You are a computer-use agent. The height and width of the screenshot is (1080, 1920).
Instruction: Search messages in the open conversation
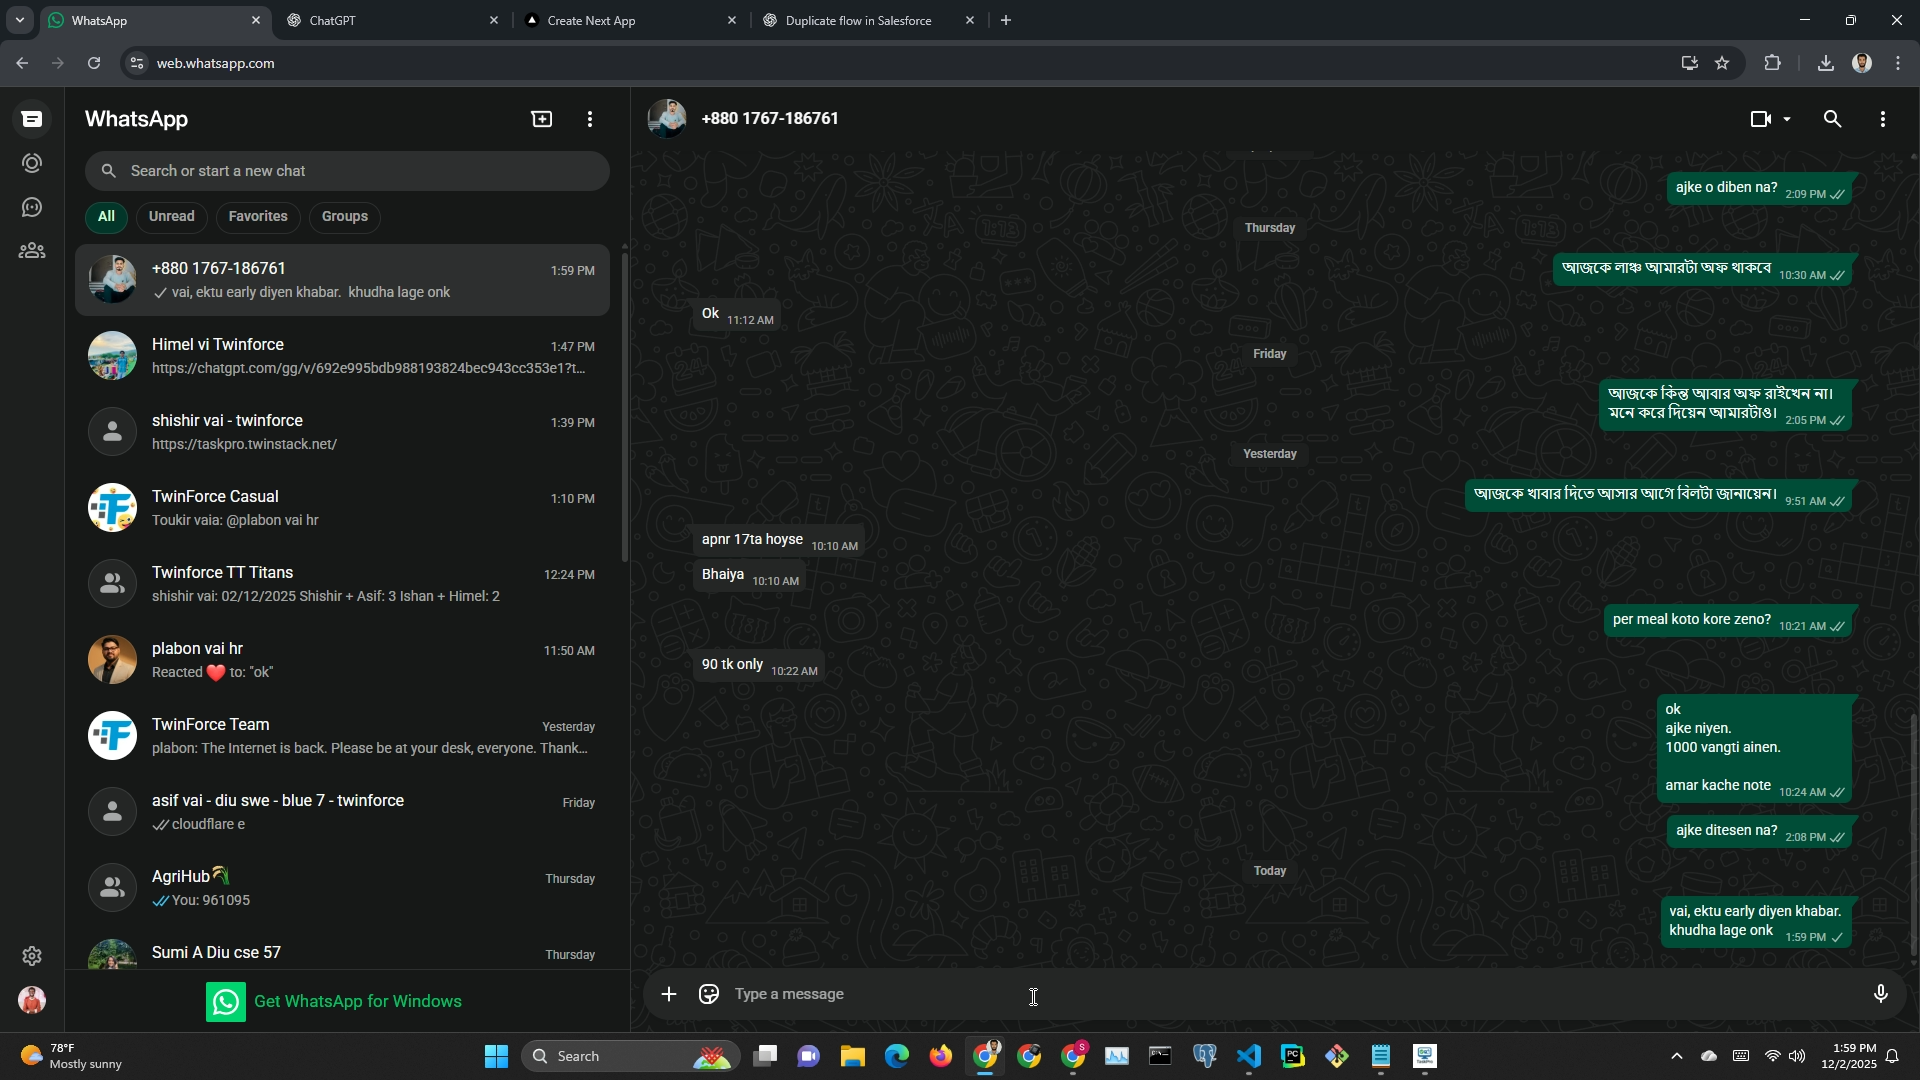point(1832,119)
